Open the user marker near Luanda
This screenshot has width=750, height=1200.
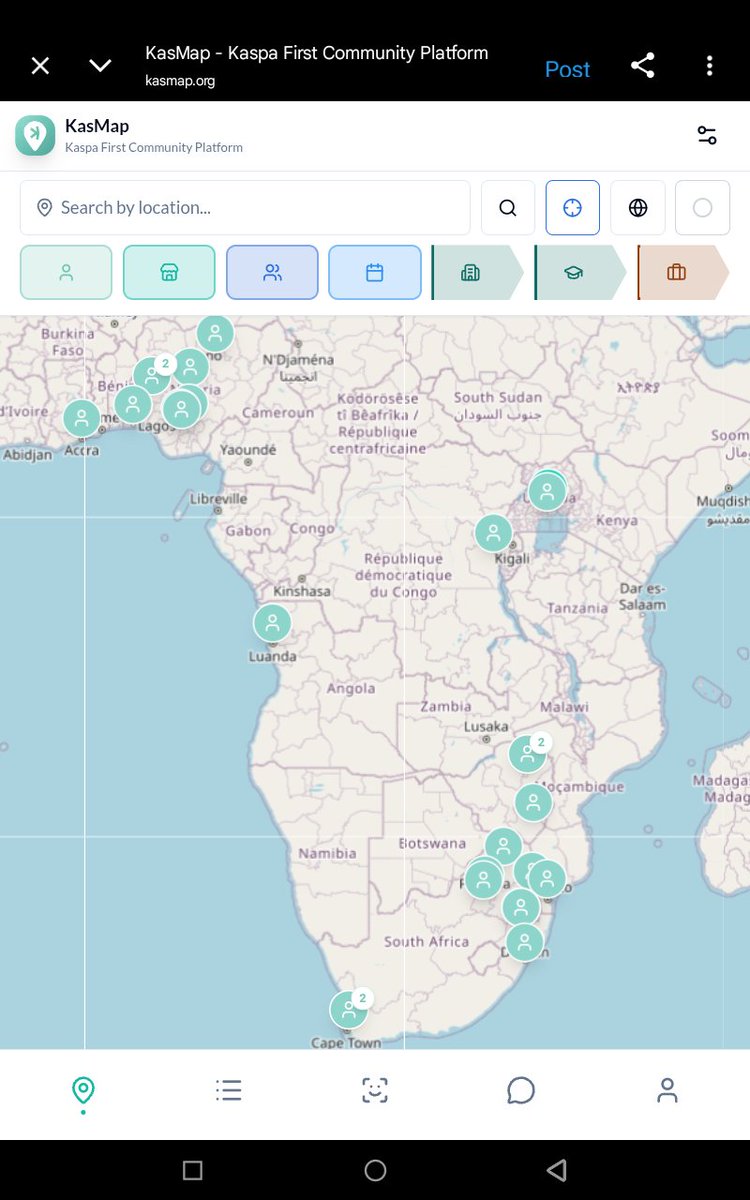point(272,623)
